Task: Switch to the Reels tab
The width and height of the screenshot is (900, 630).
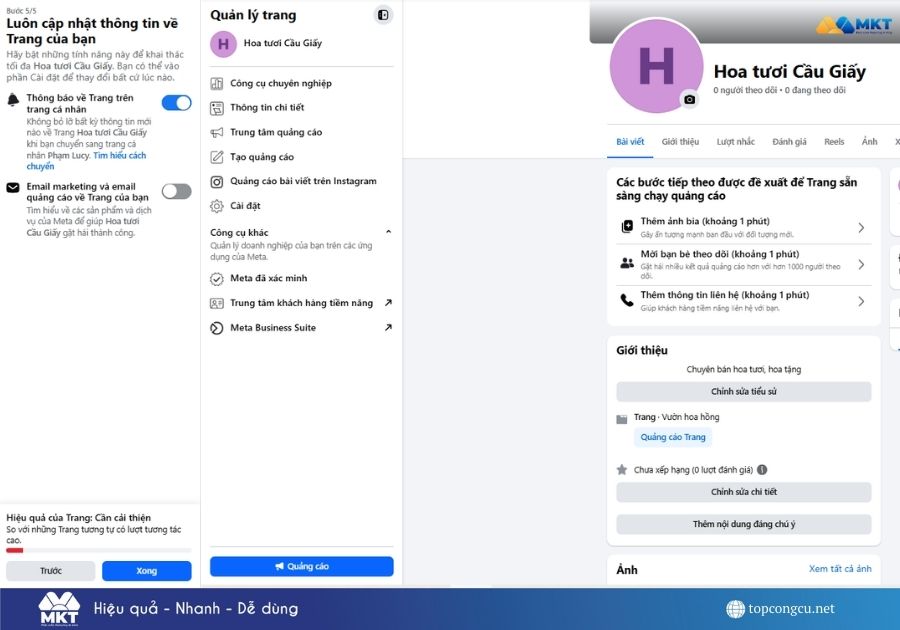Action: pyautogui.click(x=834, y=142)
